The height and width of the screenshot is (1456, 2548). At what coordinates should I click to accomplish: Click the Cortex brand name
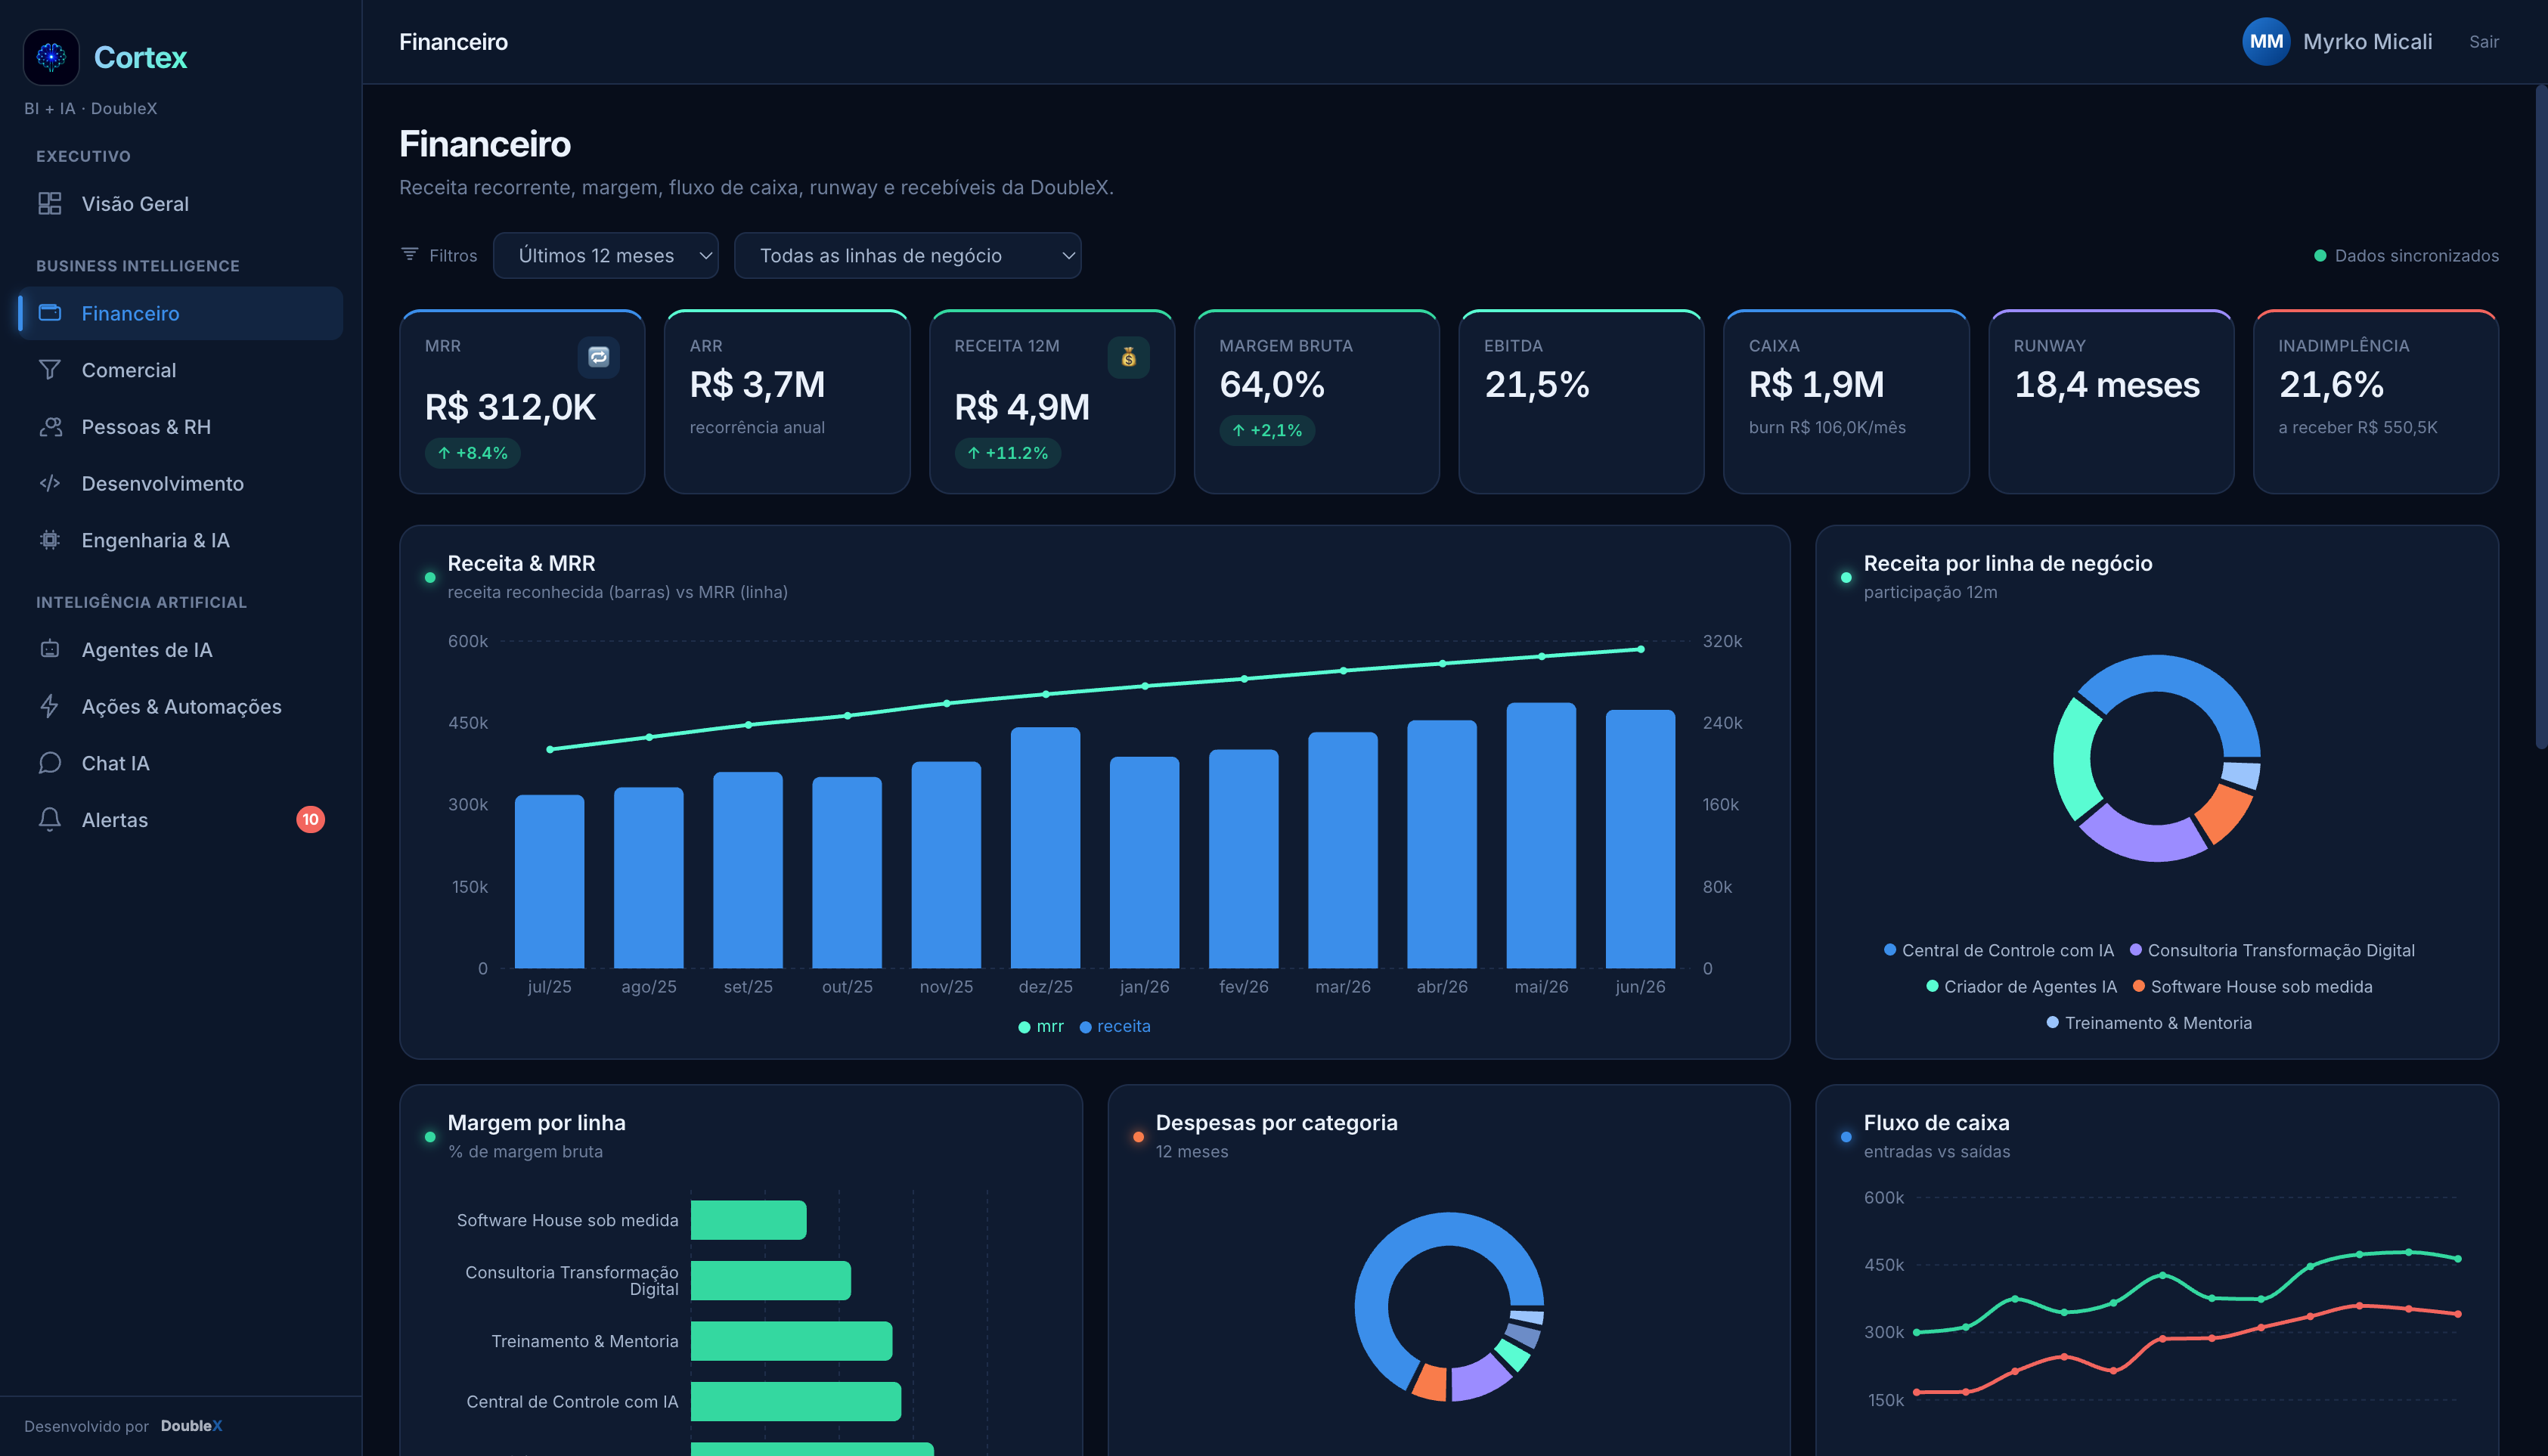pos(140,57)
